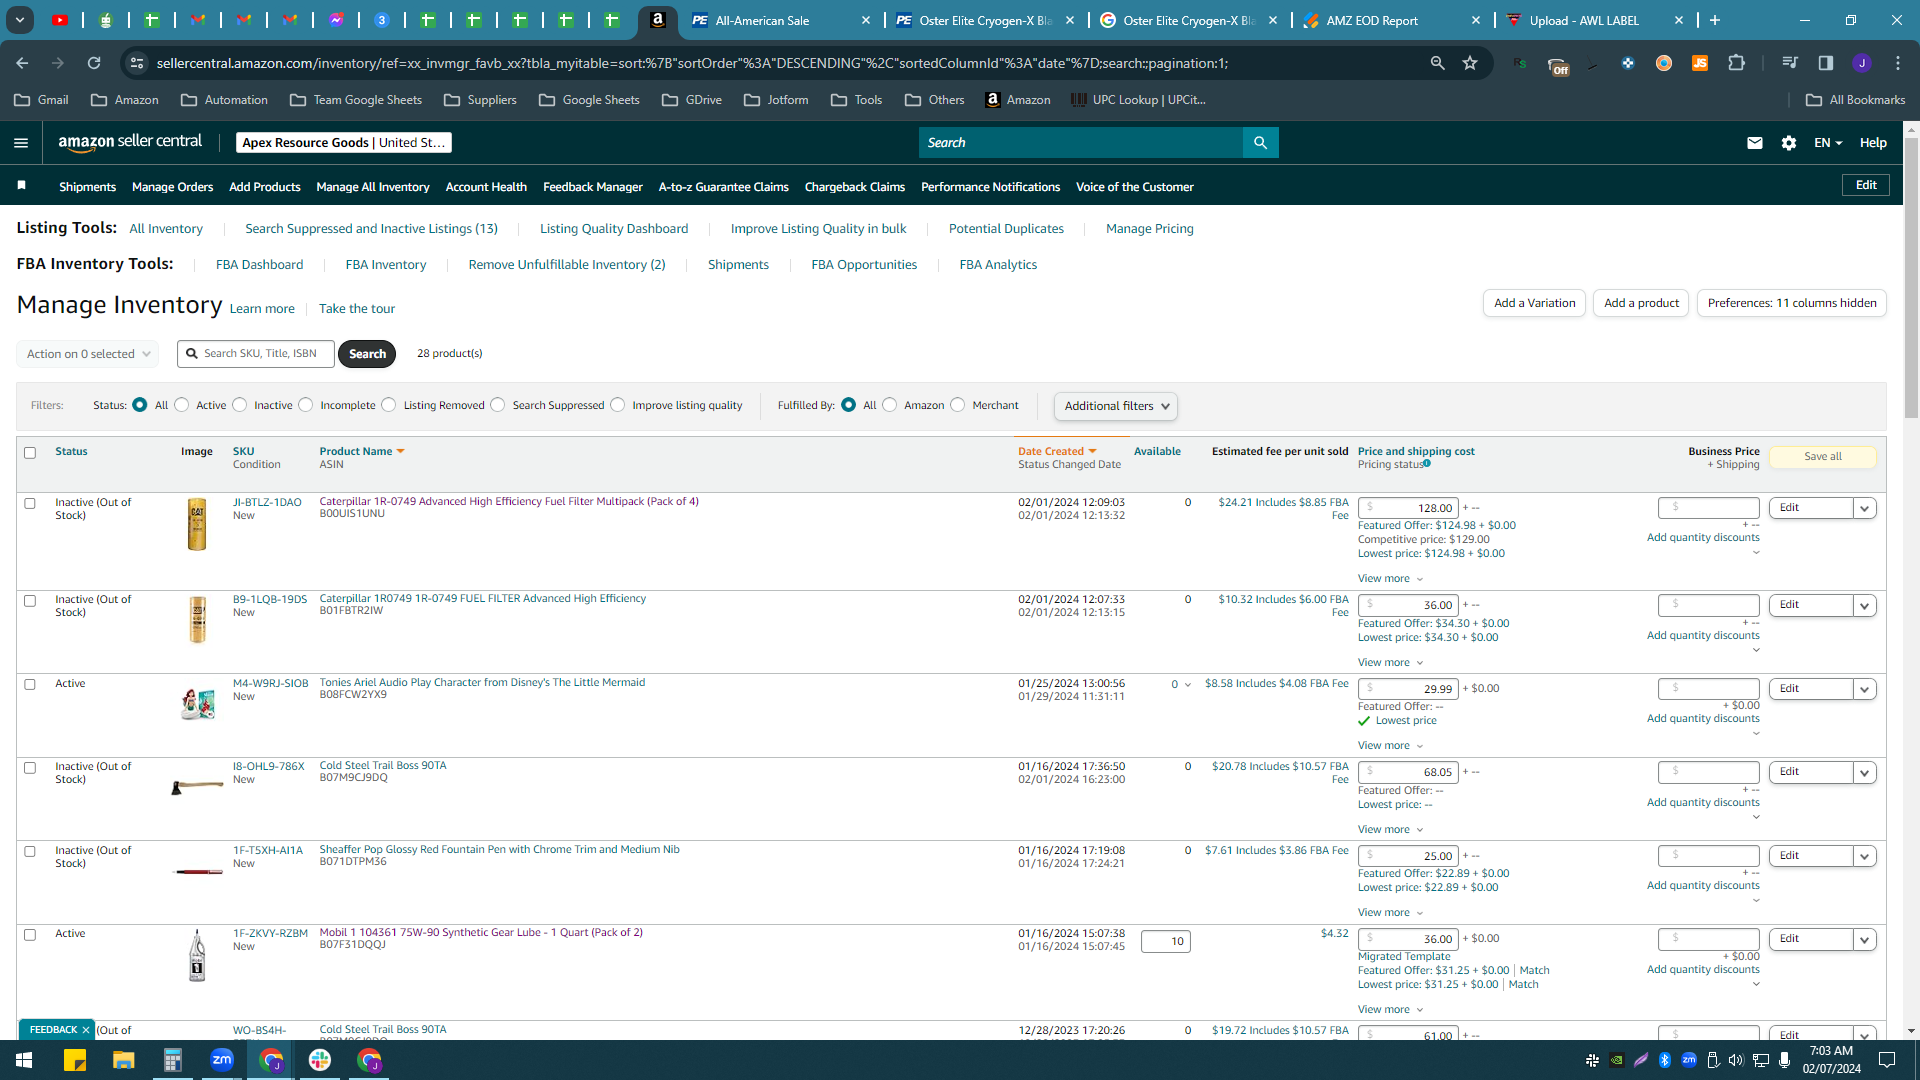The width and height of the screenshot is (1920, 1080).
Task: Open Preferences: 11 columns hidden
Action: coord(1792,303)
